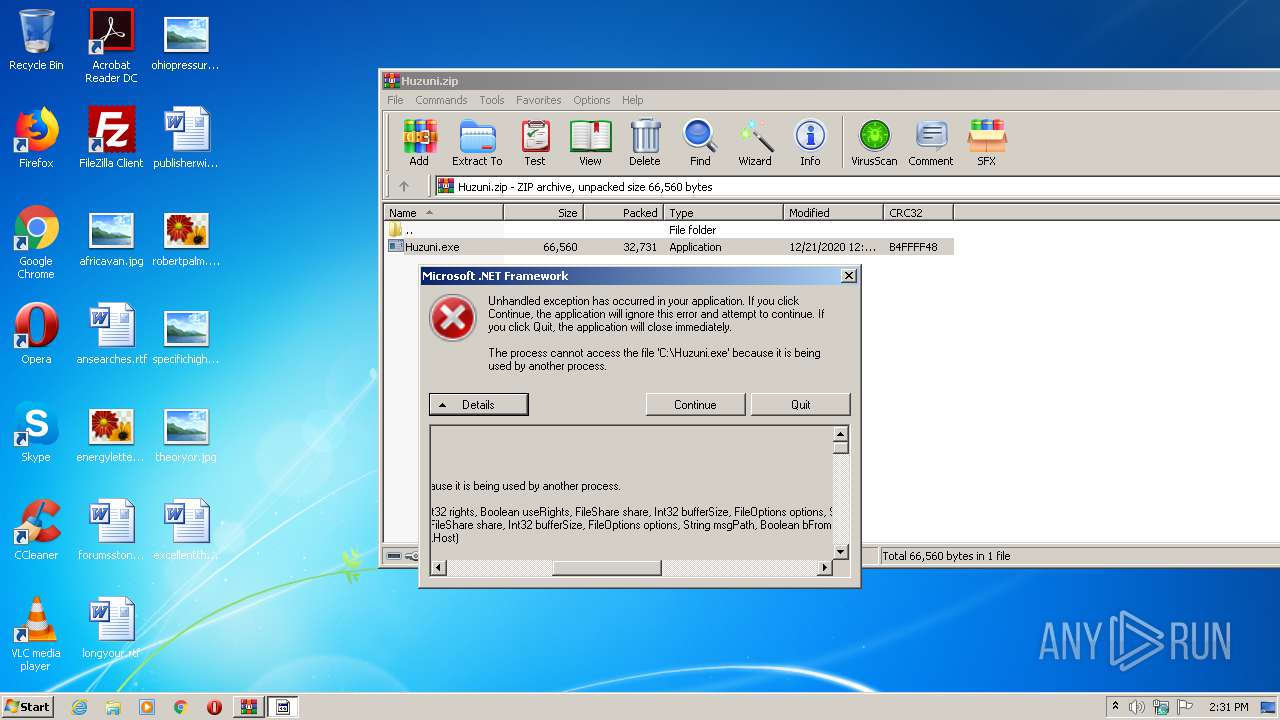Click the Extract To toolbar icon

pyautogui.click(x=477, y=142)
